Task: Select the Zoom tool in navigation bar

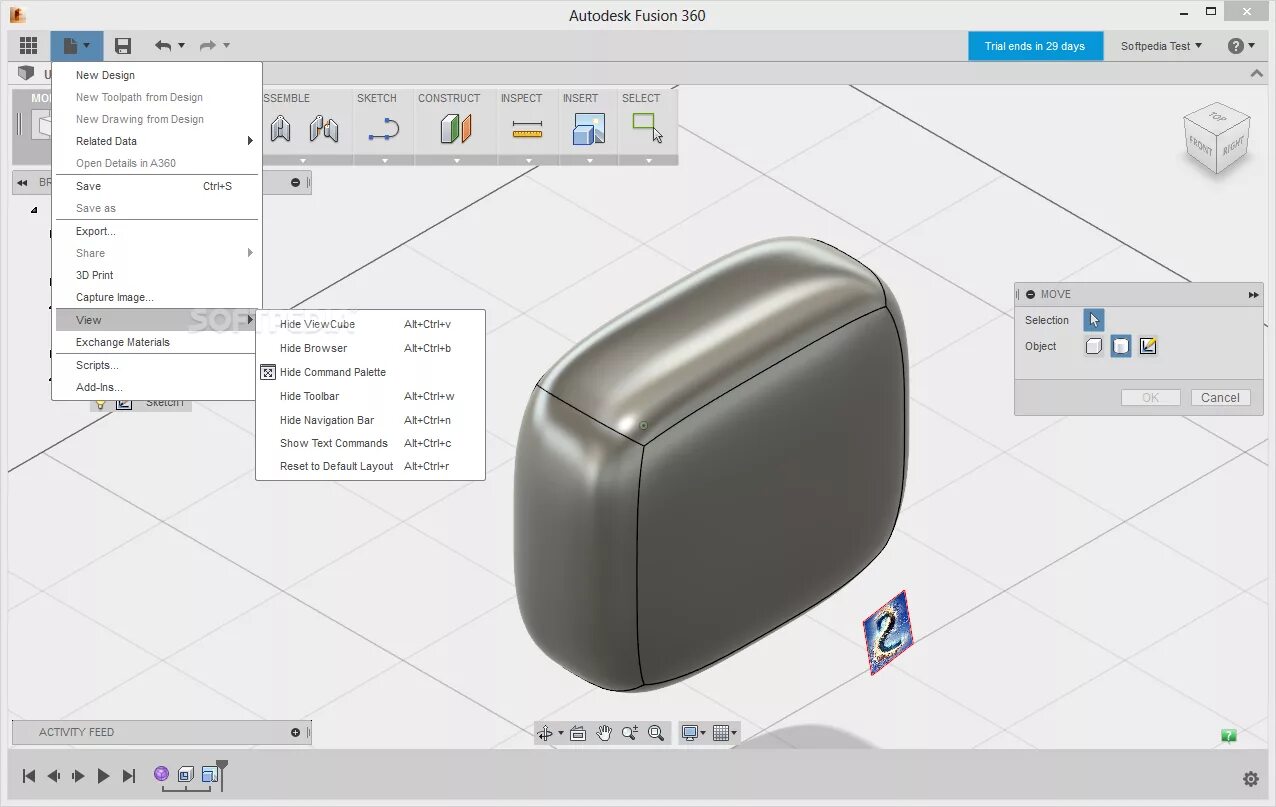Action: [629, 733]
